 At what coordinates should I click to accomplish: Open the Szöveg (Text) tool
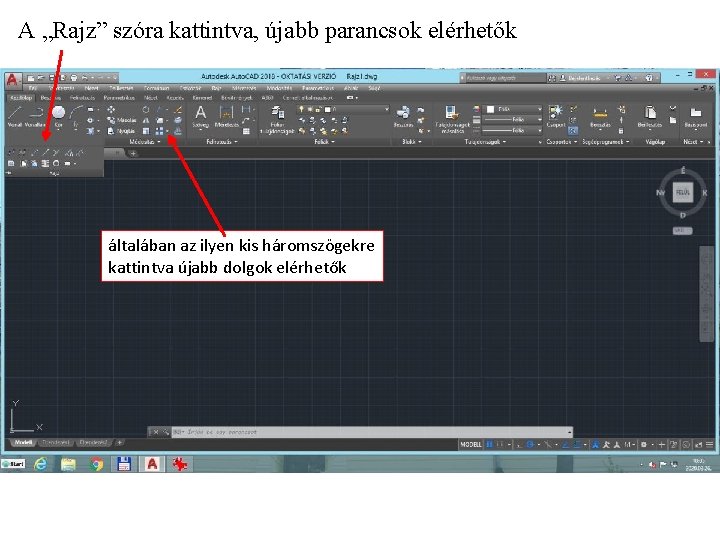[x=200, y=116]
